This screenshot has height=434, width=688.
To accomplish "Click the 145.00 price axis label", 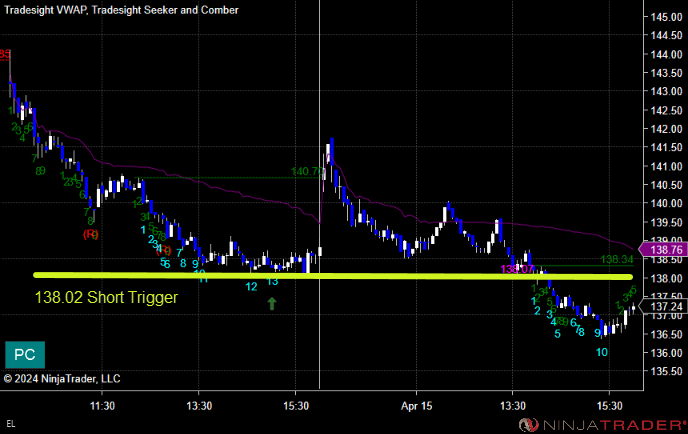I will pos(666,17).
